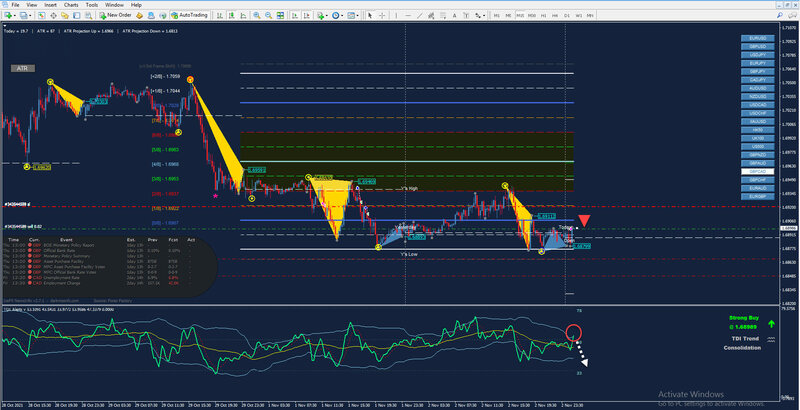Zoom out of the chart

click(x=268, y=15)
